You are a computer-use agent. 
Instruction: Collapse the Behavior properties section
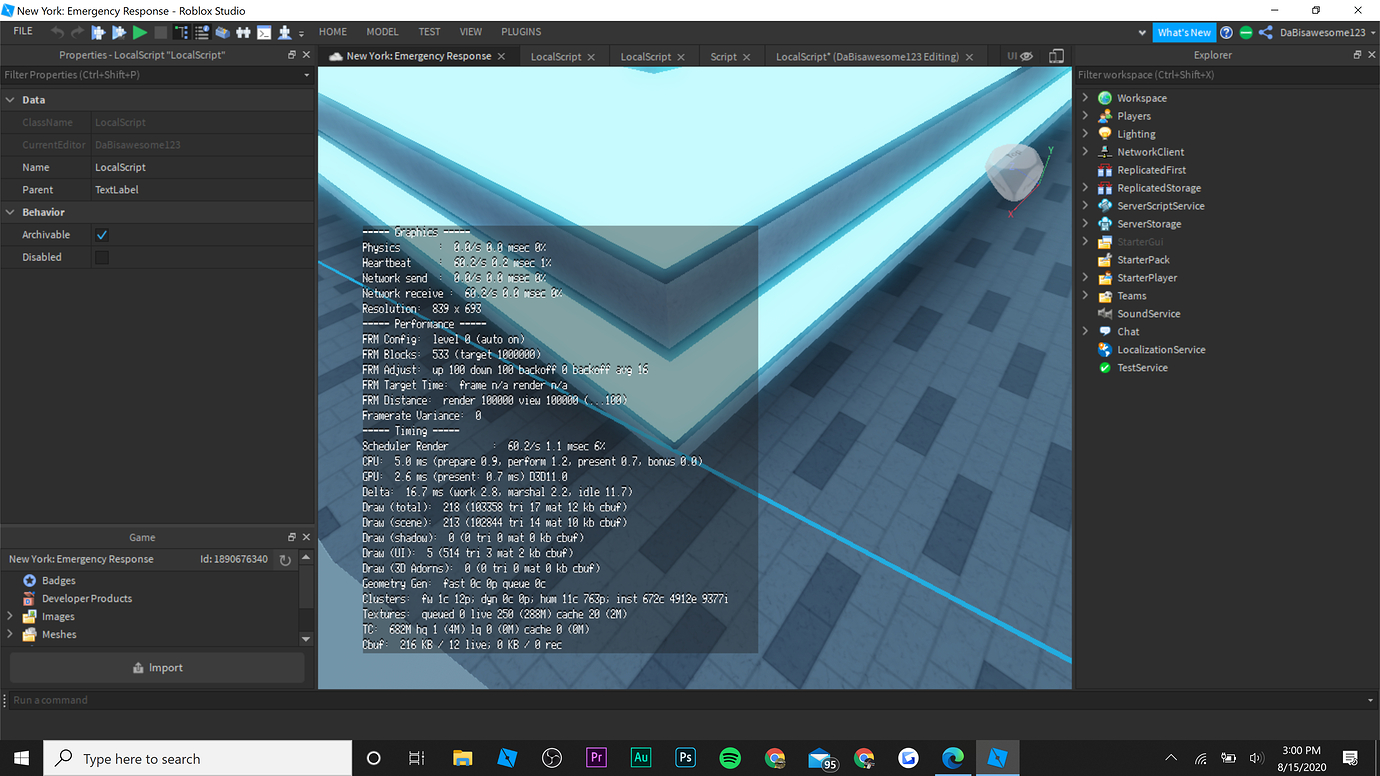10,212
